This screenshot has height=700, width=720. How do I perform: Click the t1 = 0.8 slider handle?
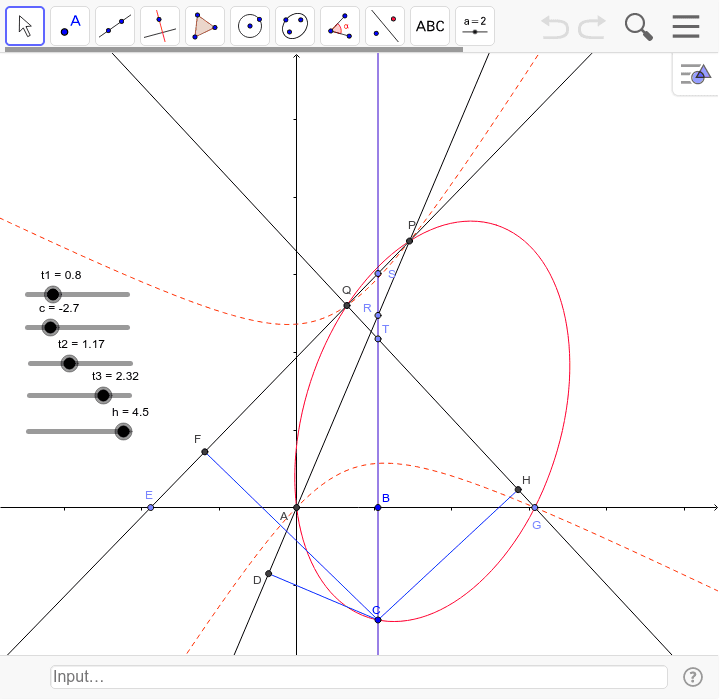tap(53, 294)
